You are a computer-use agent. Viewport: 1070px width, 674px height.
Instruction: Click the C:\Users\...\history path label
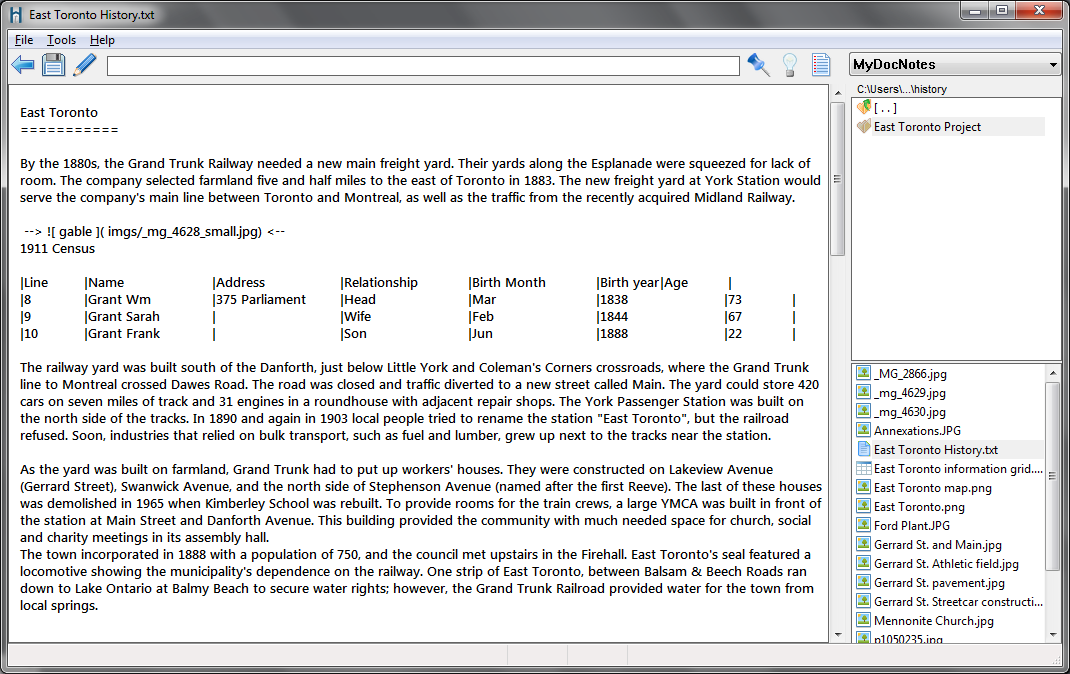pyautogui.click(x=901, y=89)
